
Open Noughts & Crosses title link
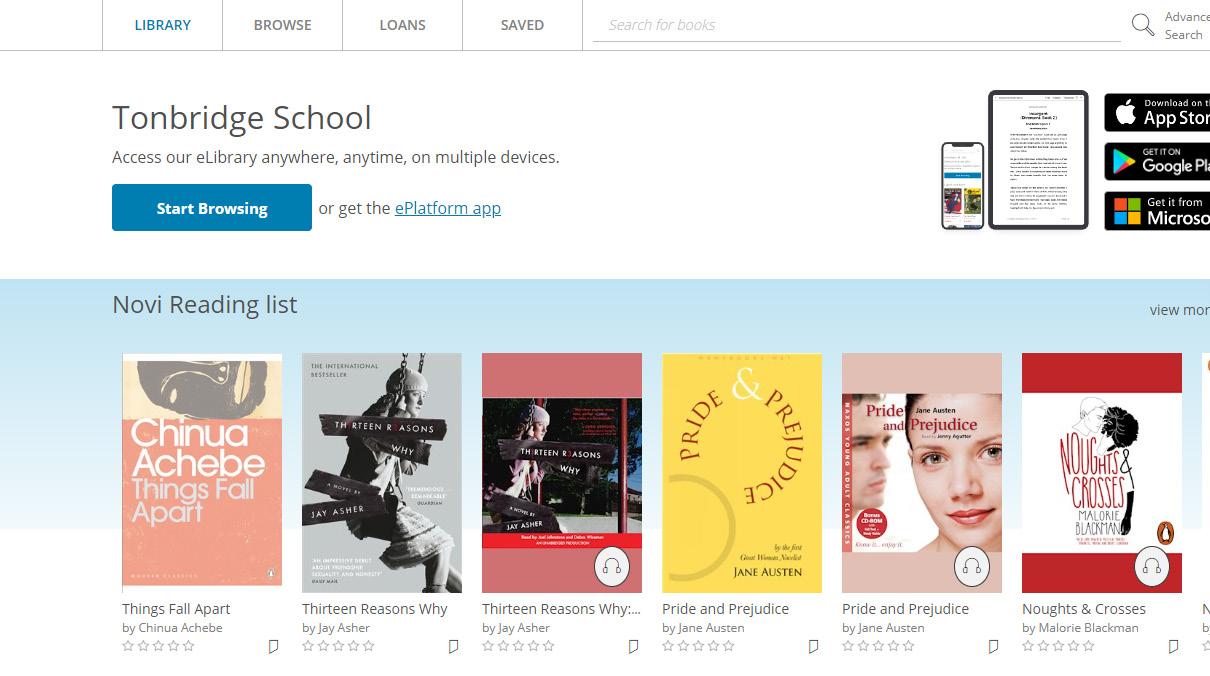(x=1084, y=609)
